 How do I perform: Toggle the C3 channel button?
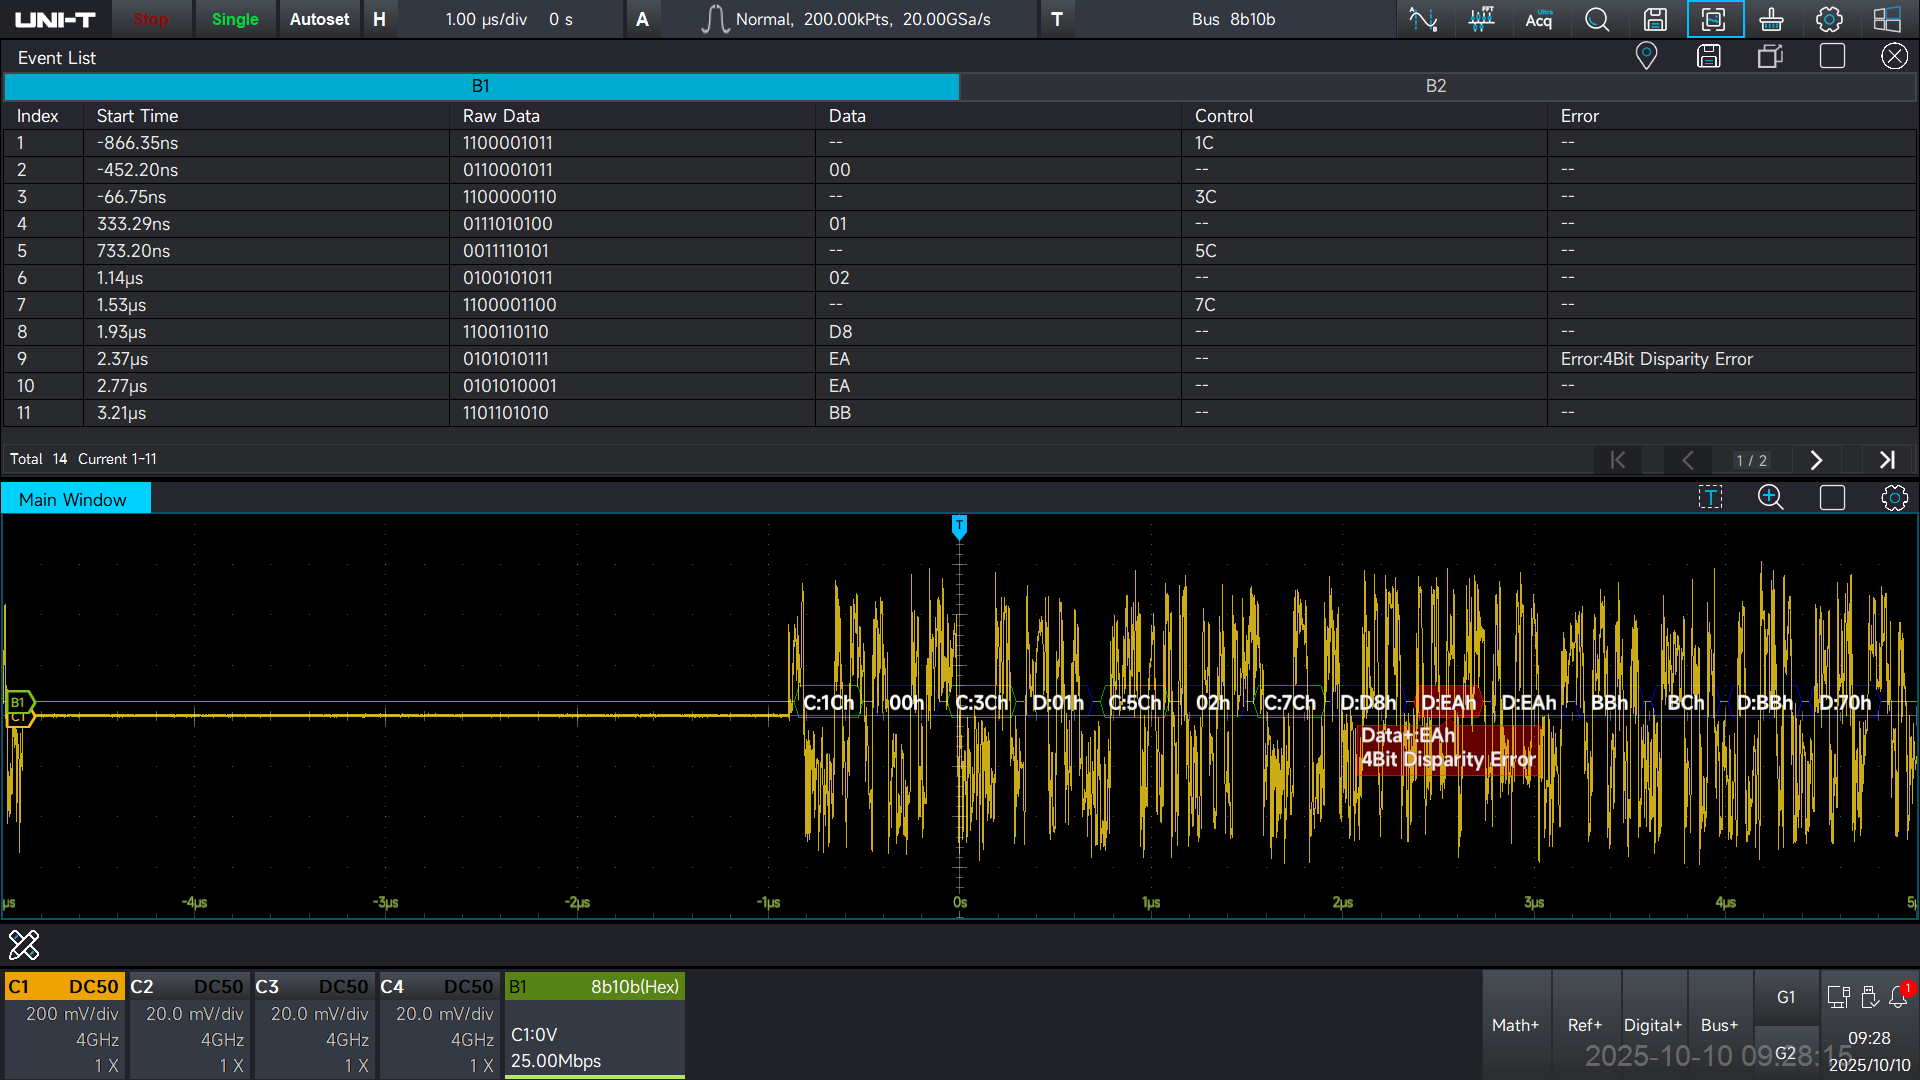click(314, 986)
